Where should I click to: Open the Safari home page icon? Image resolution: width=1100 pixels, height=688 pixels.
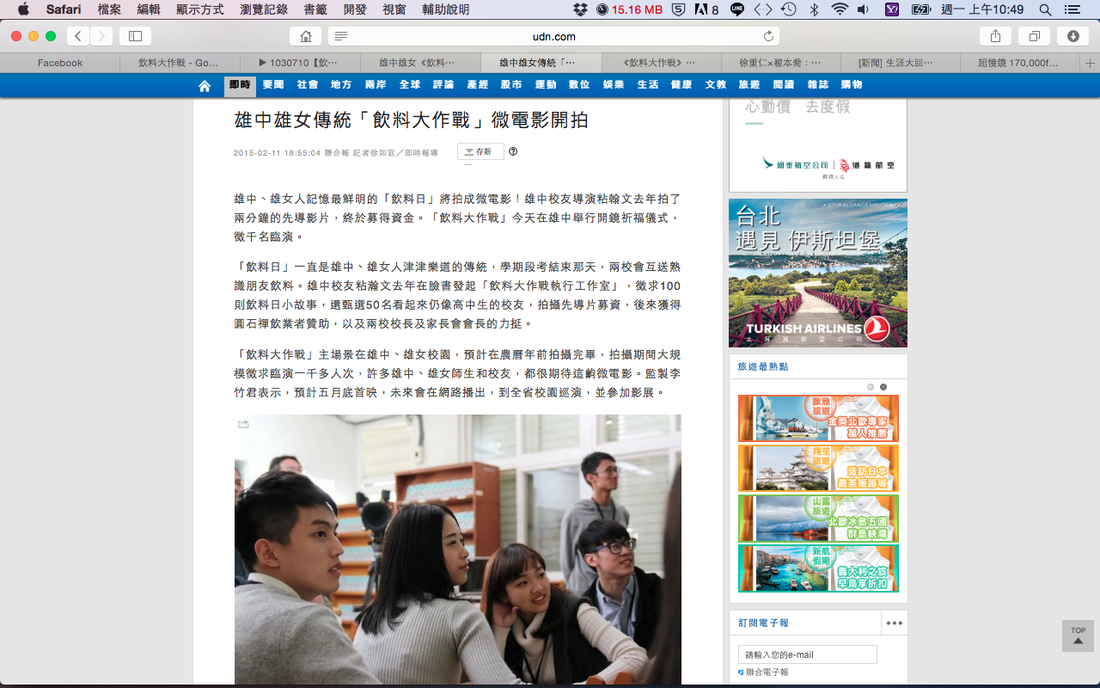[x=306, y=36]
